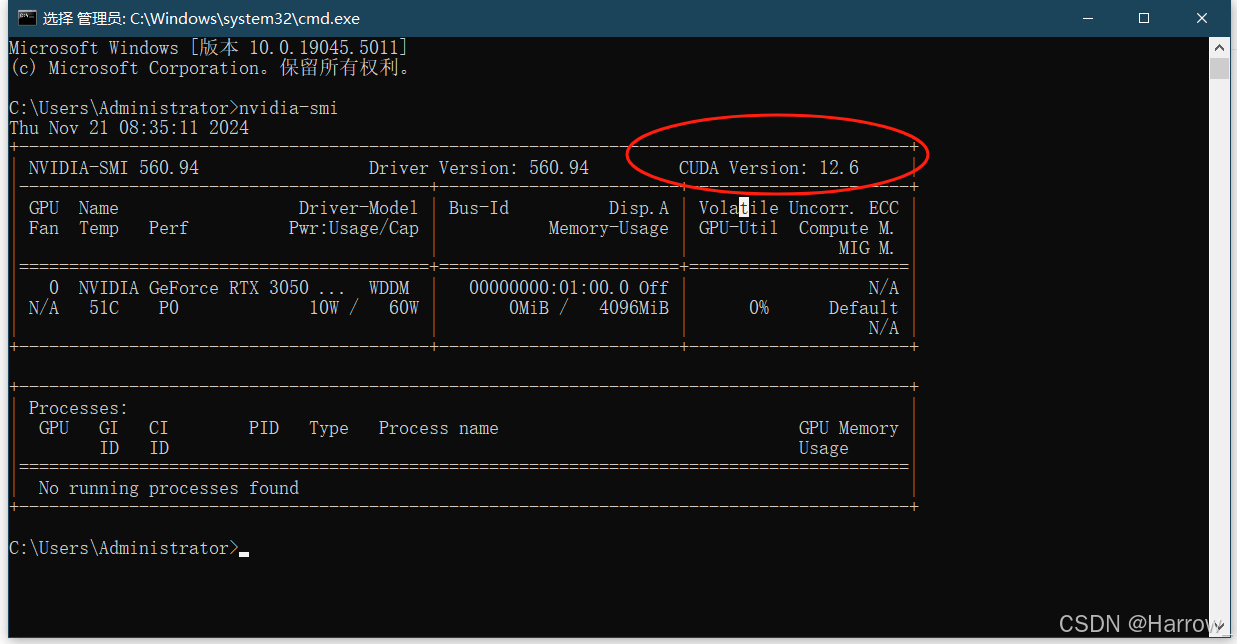The height and width of the screenshot is (644, 1237).
Task: Click the cmd.exe icon in title bar
Action: tap(27, 18)
